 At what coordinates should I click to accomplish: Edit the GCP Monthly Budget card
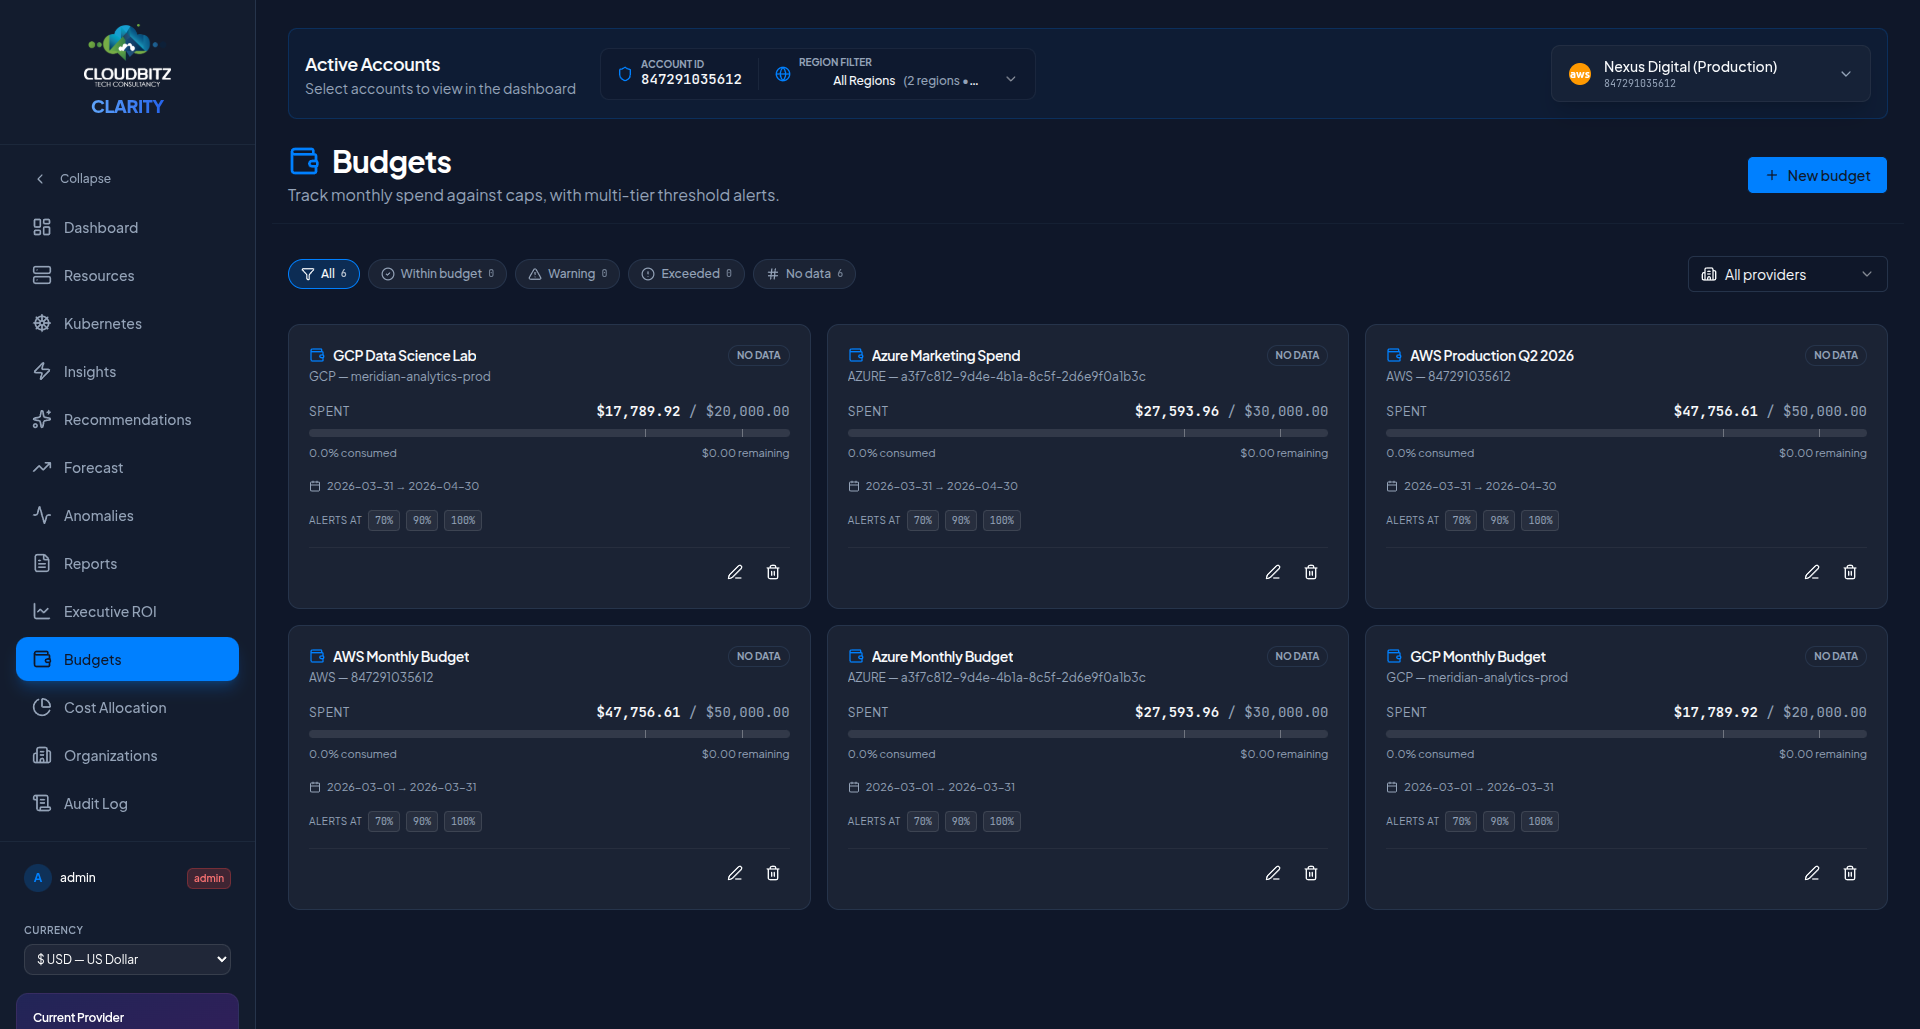(1812, 873)
